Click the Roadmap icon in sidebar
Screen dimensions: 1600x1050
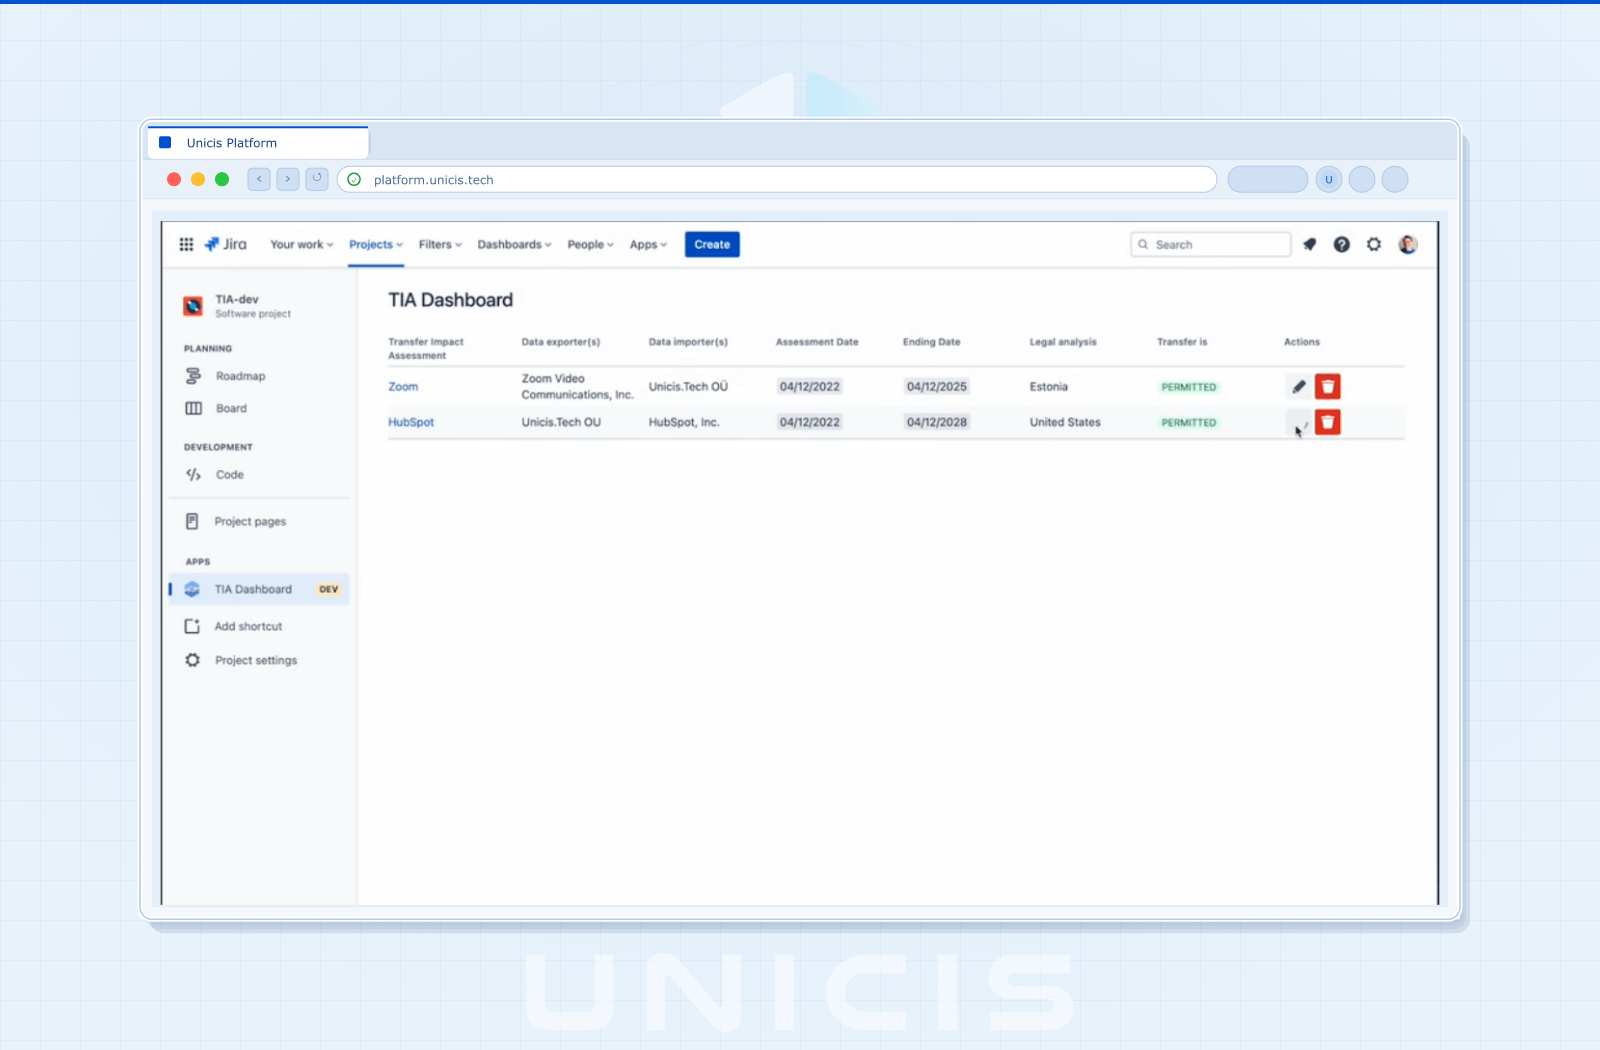(x=193, y=376)
